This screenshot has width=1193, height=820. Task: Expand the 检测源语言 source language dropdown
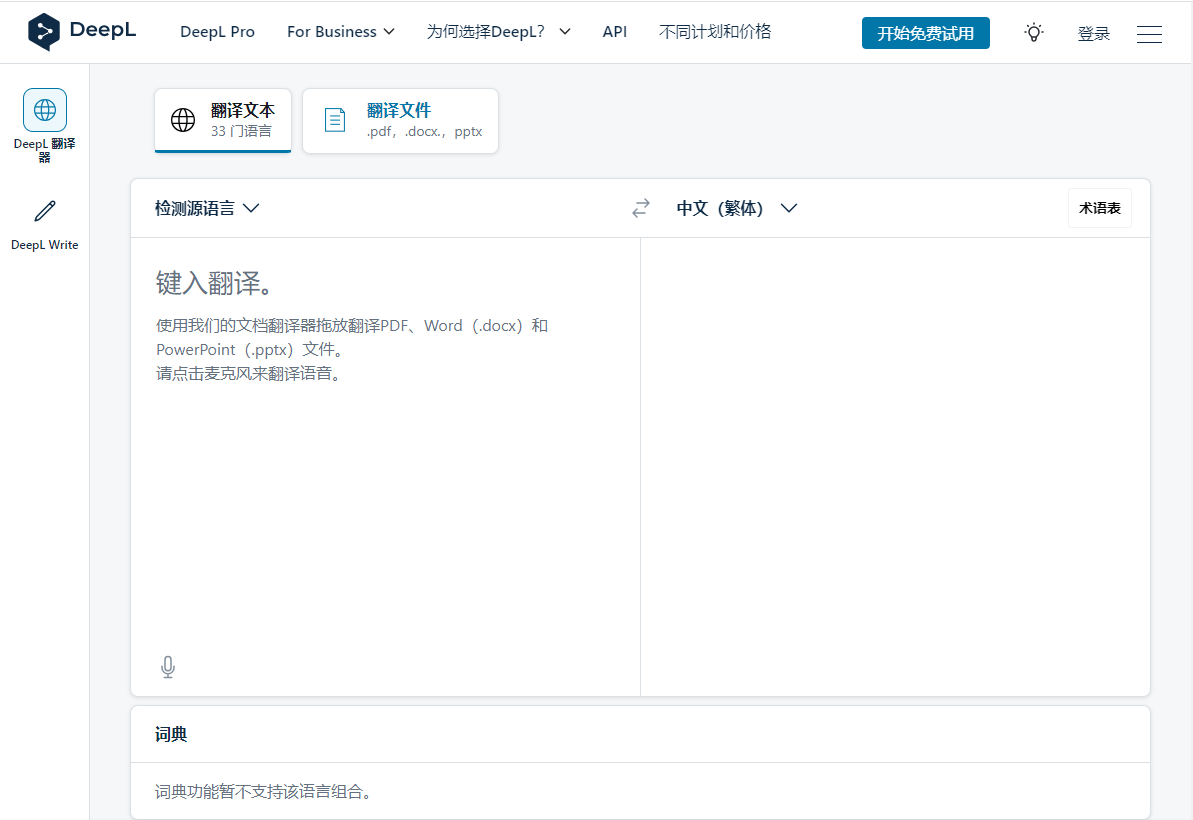coord(207,208)
